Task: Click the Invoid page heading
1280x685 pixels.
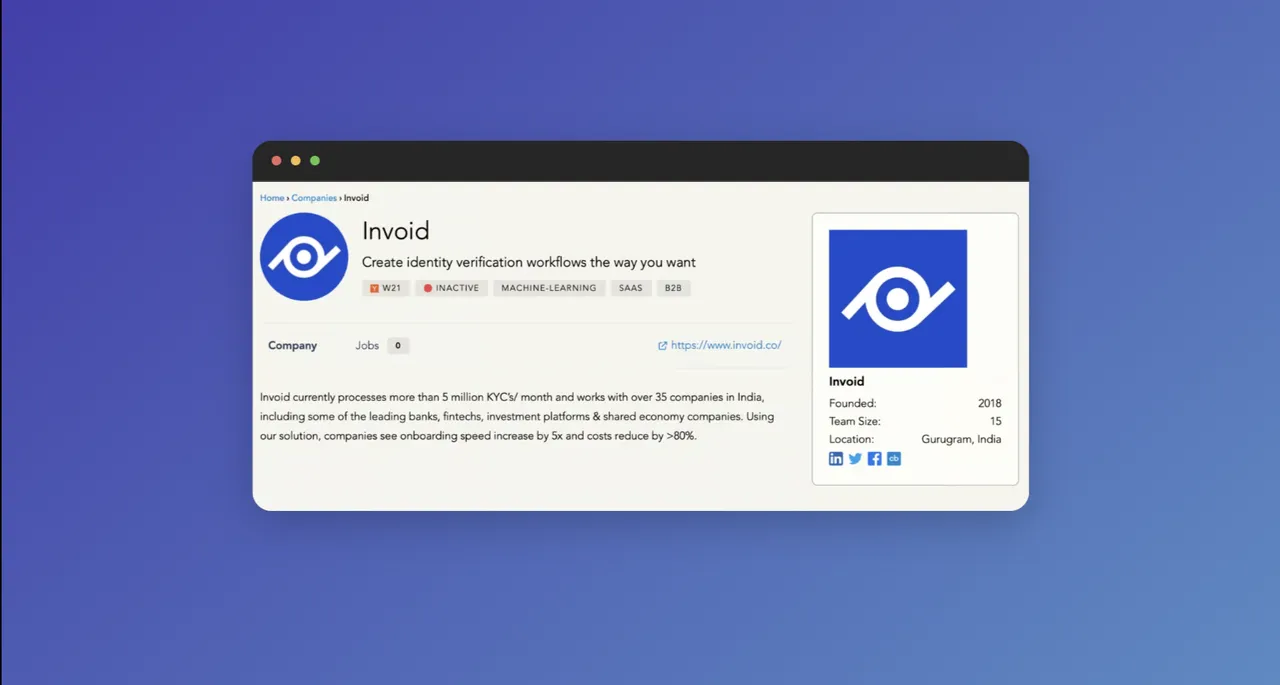Action: point(396,231)
